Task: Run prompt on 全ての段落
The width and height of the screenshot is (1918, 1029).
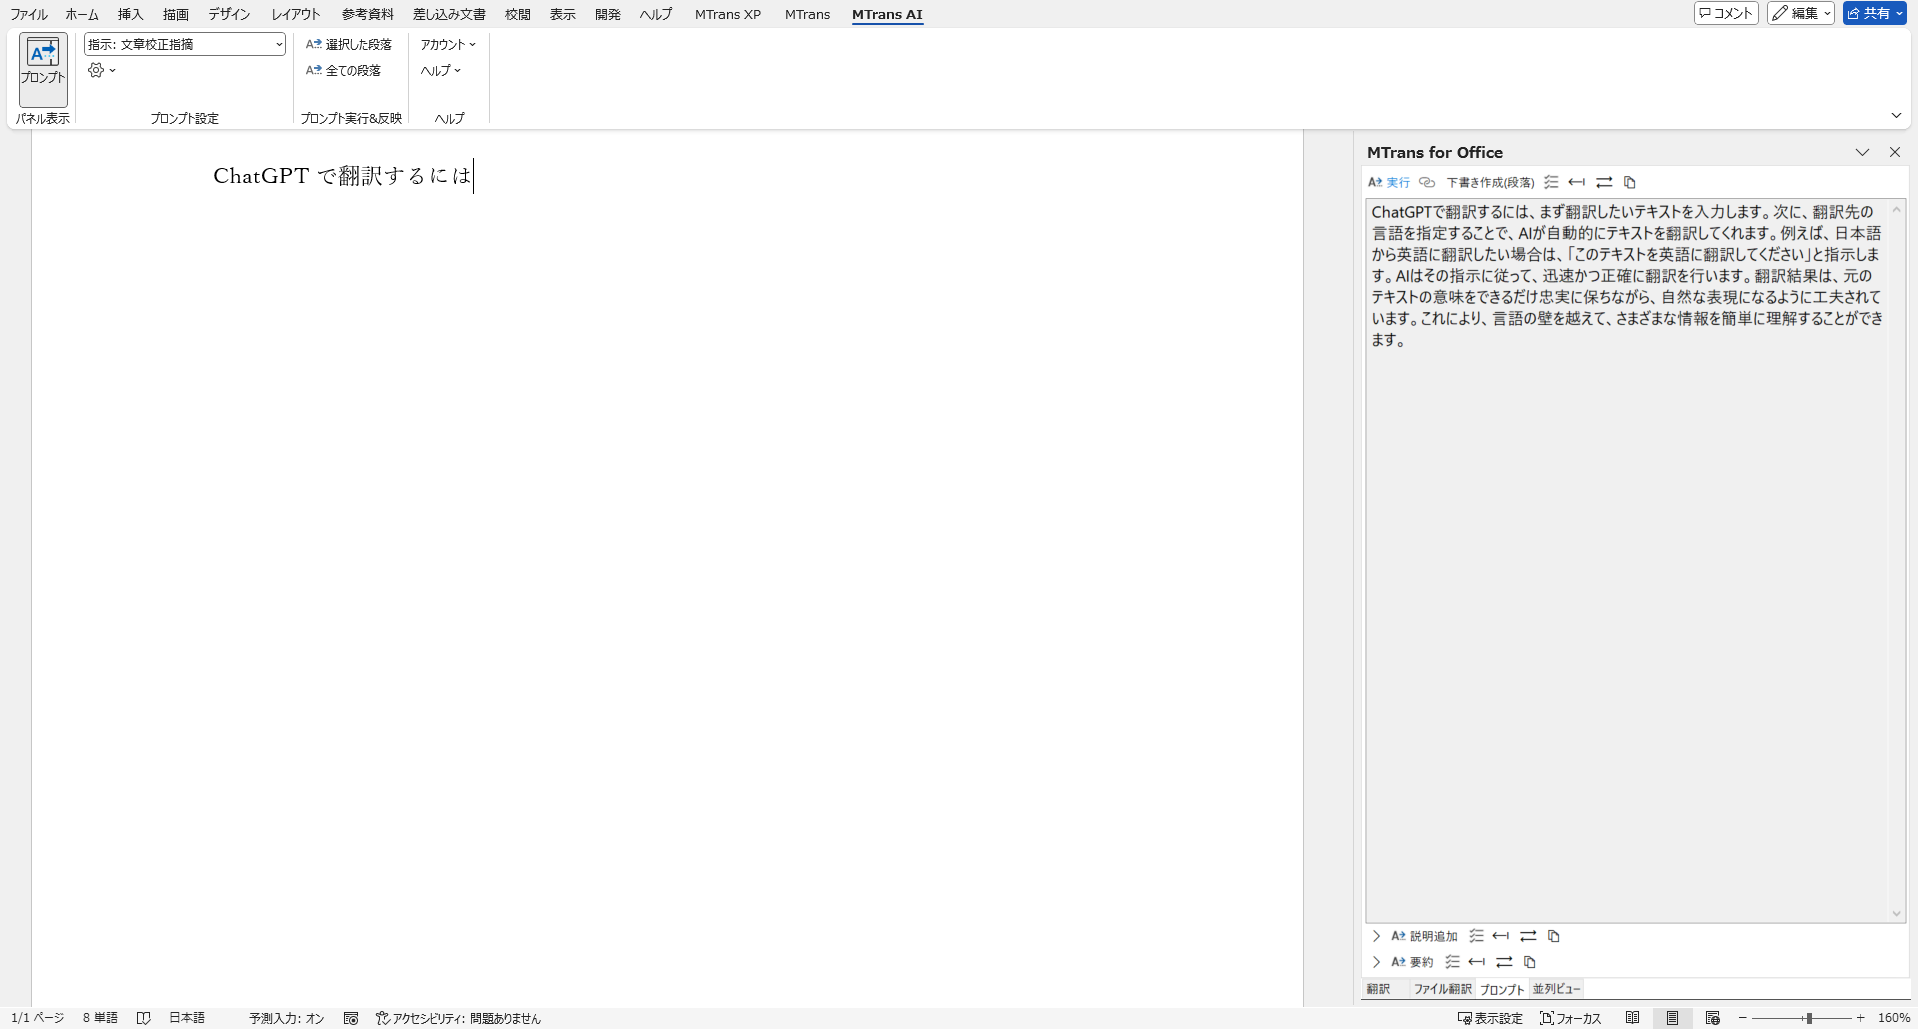Action: point(343,70)
